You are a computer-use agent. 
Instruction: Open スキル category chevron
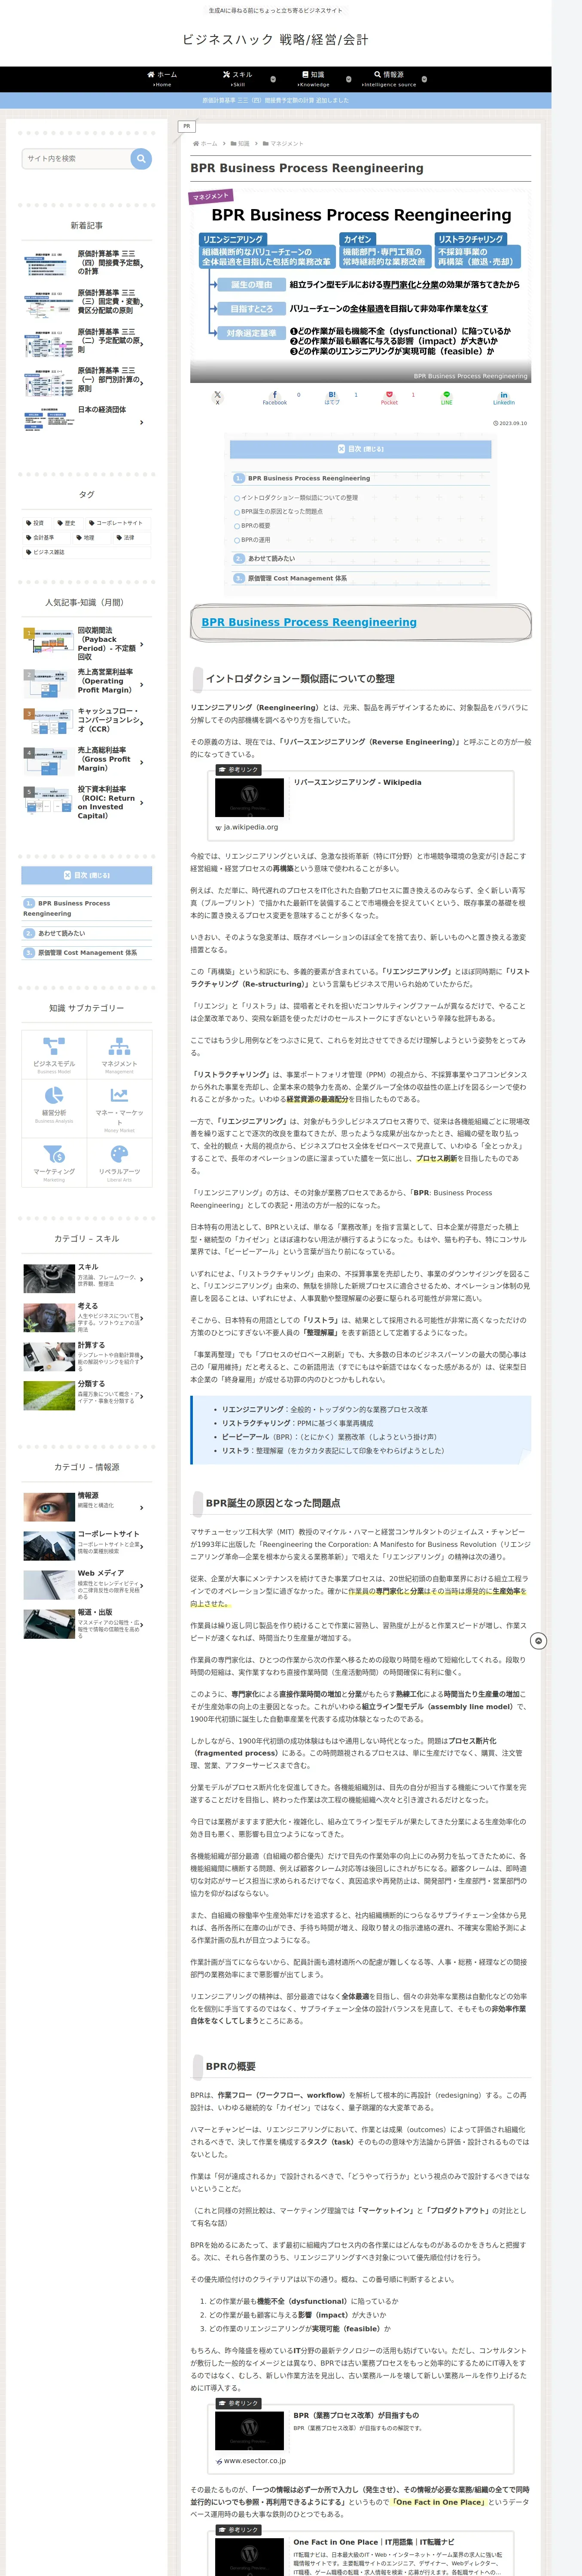point(142,1278)
